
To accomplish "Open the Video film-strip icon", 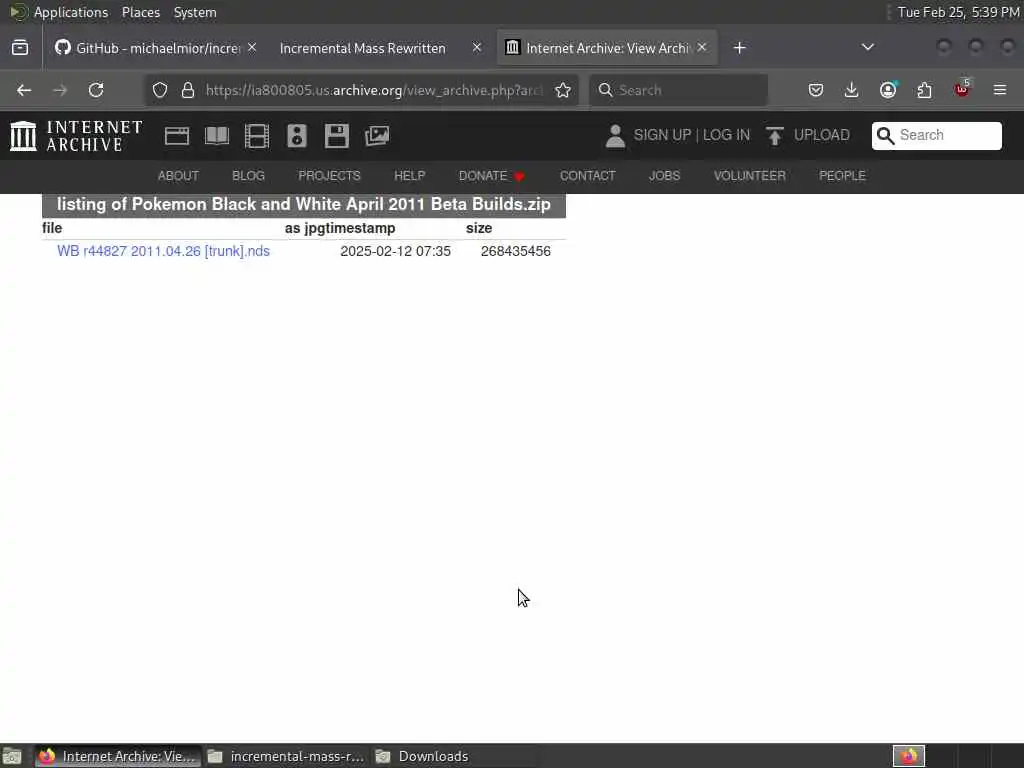I will tap(257, 136).
